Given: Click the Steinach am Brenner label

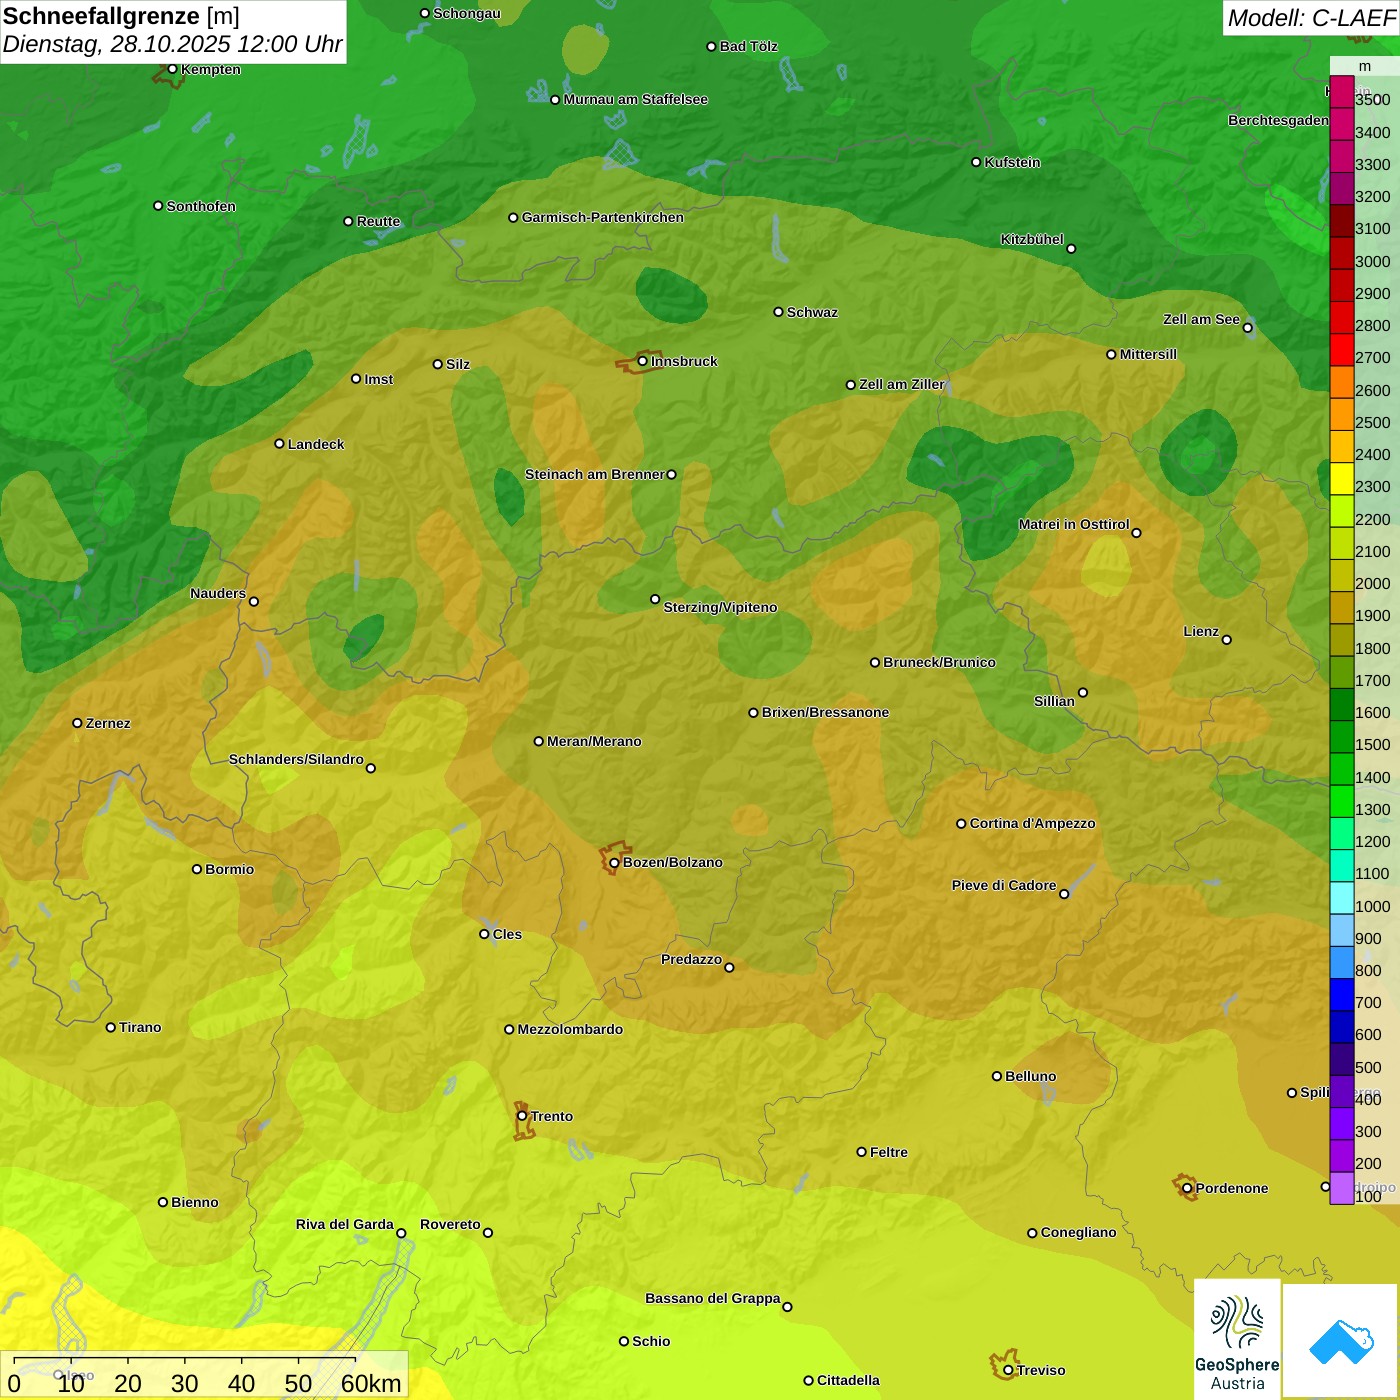Looking at the screenshot, I should pyautogui.click(x=595, y=474).
